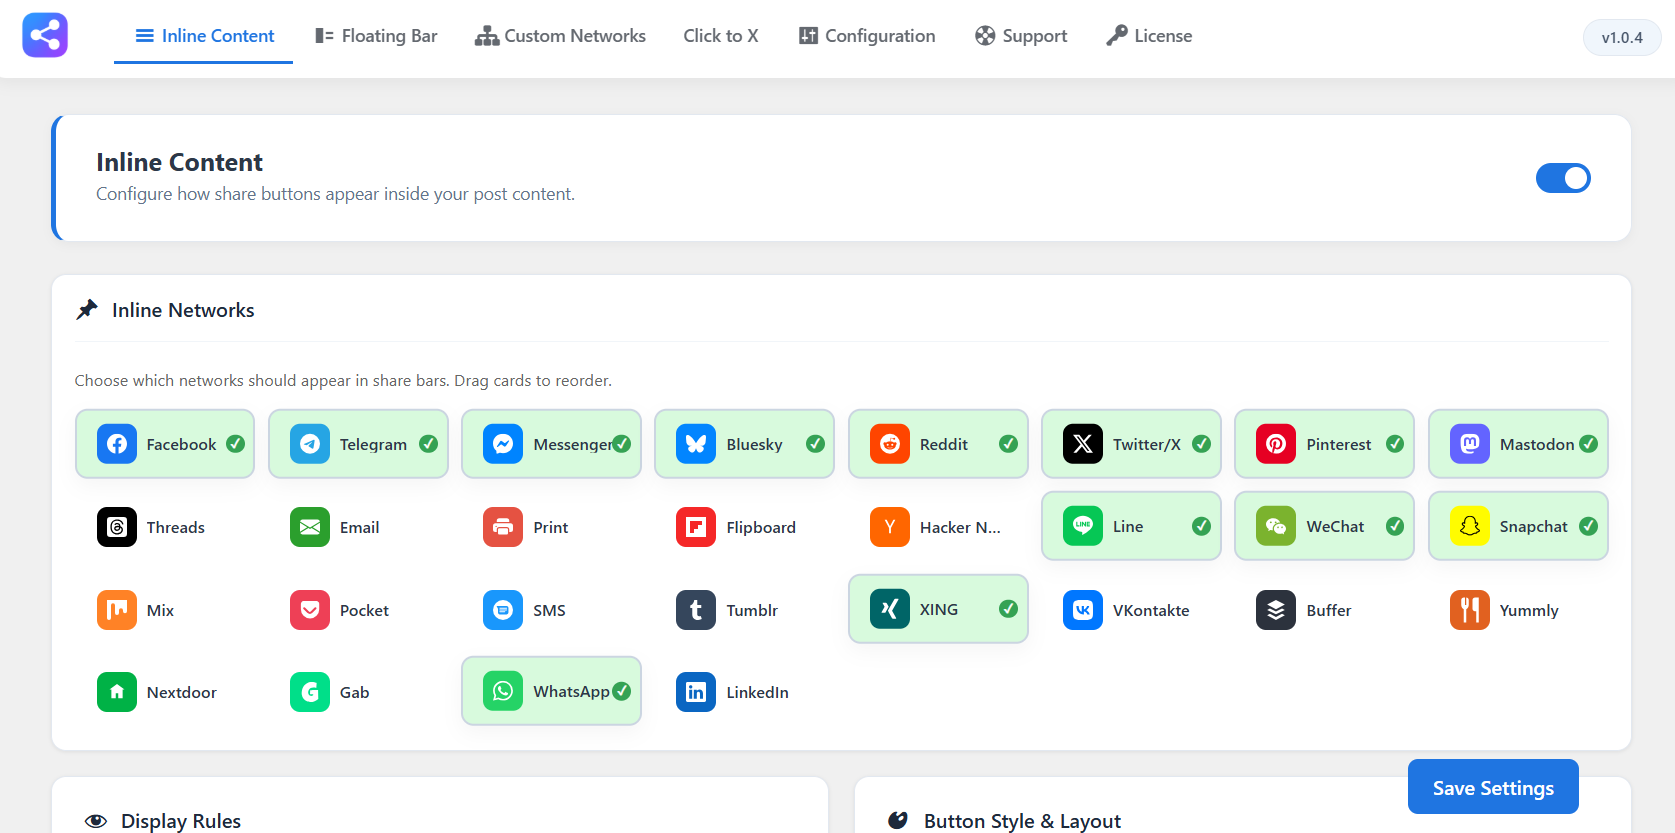Click the Display Rules eye icon
1675x833 pixels.
[x=96, y=821]
